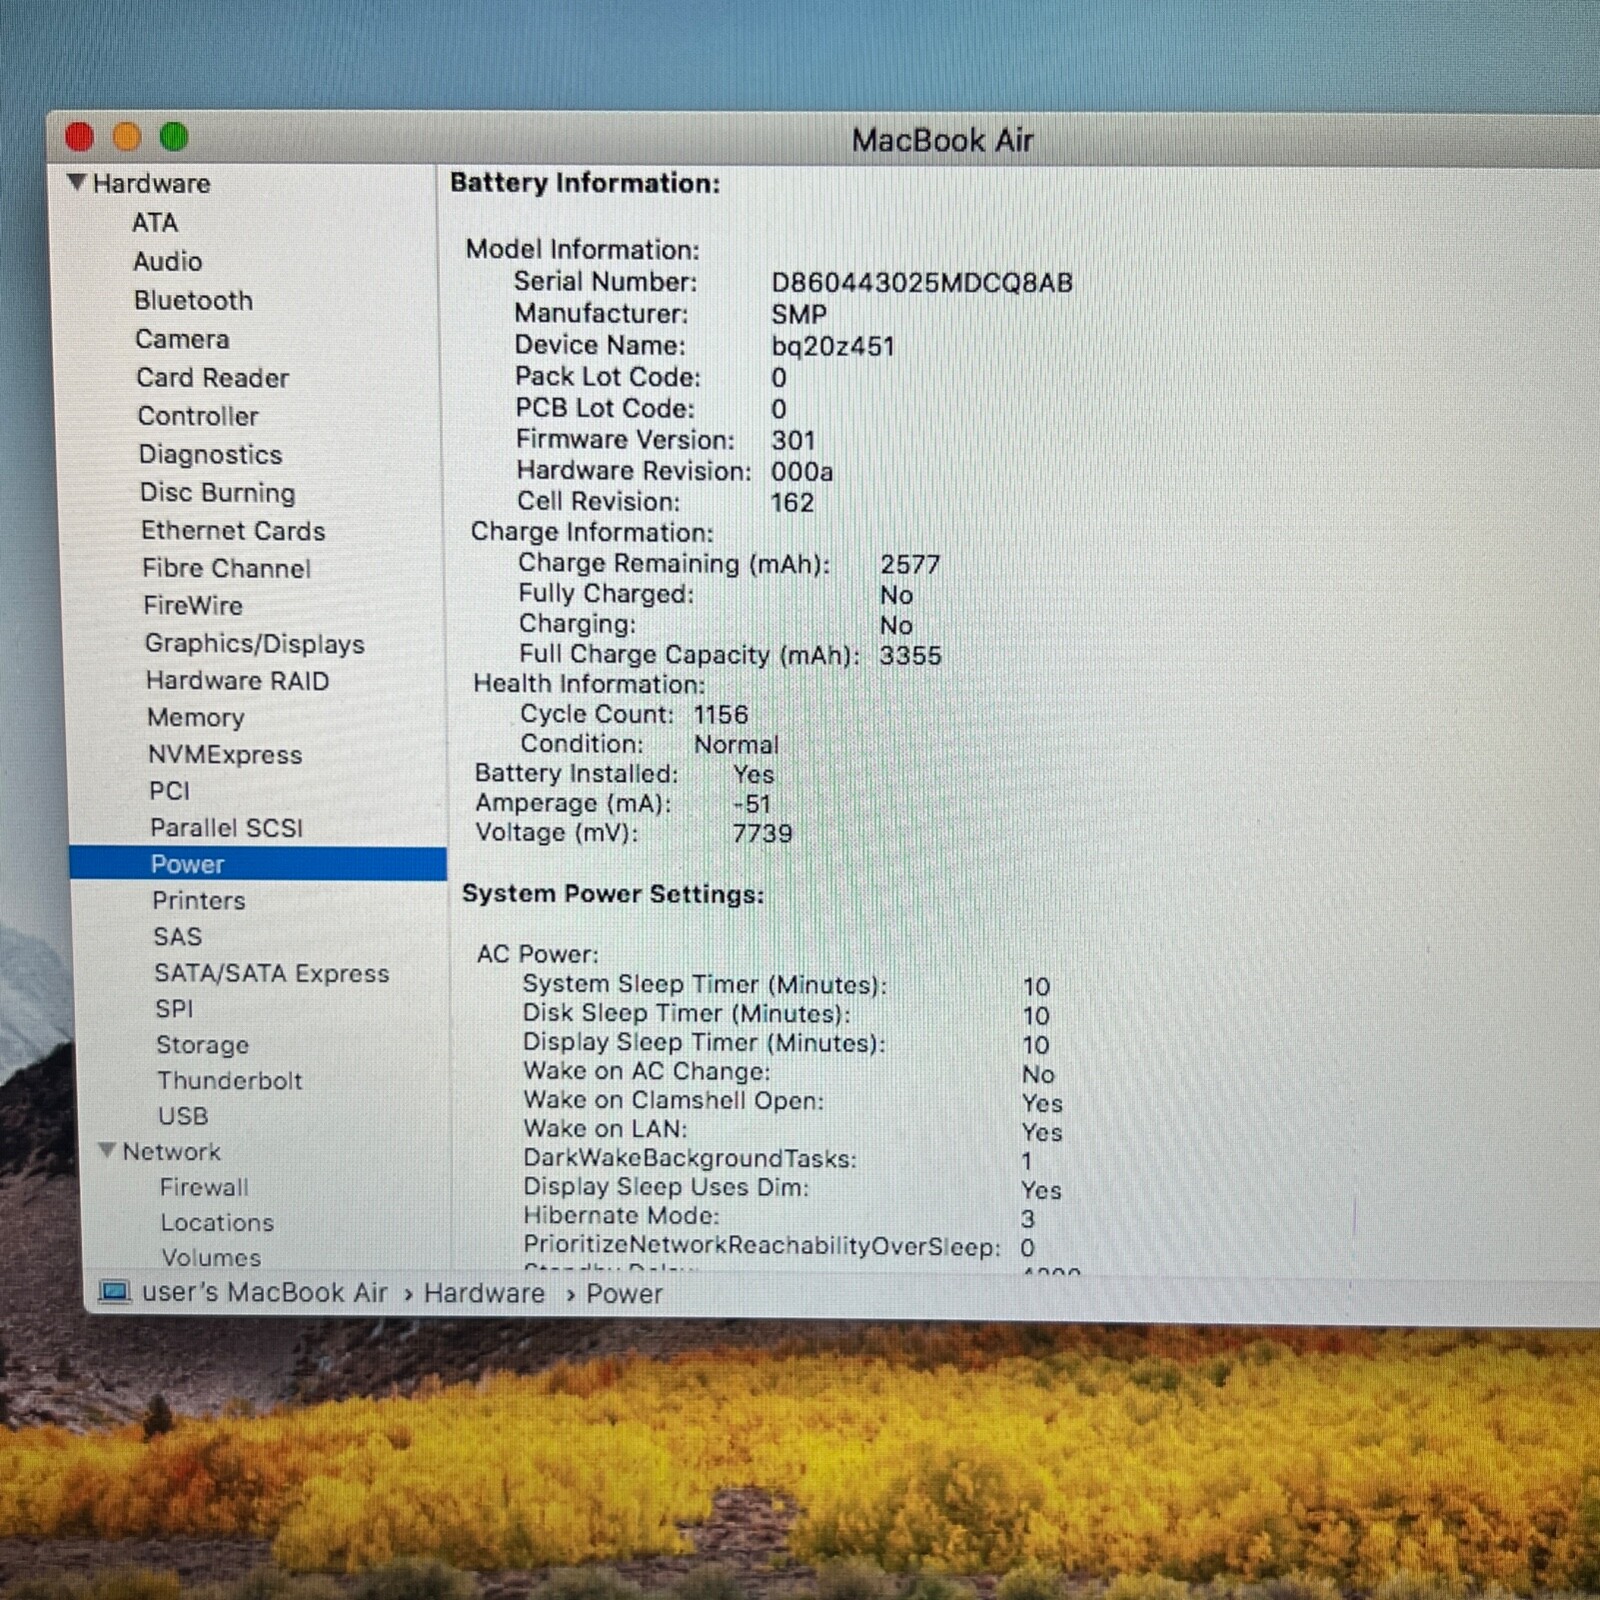Click the green zoom window button
This screenshot has height=1600, width=1600.
[174, 136]
